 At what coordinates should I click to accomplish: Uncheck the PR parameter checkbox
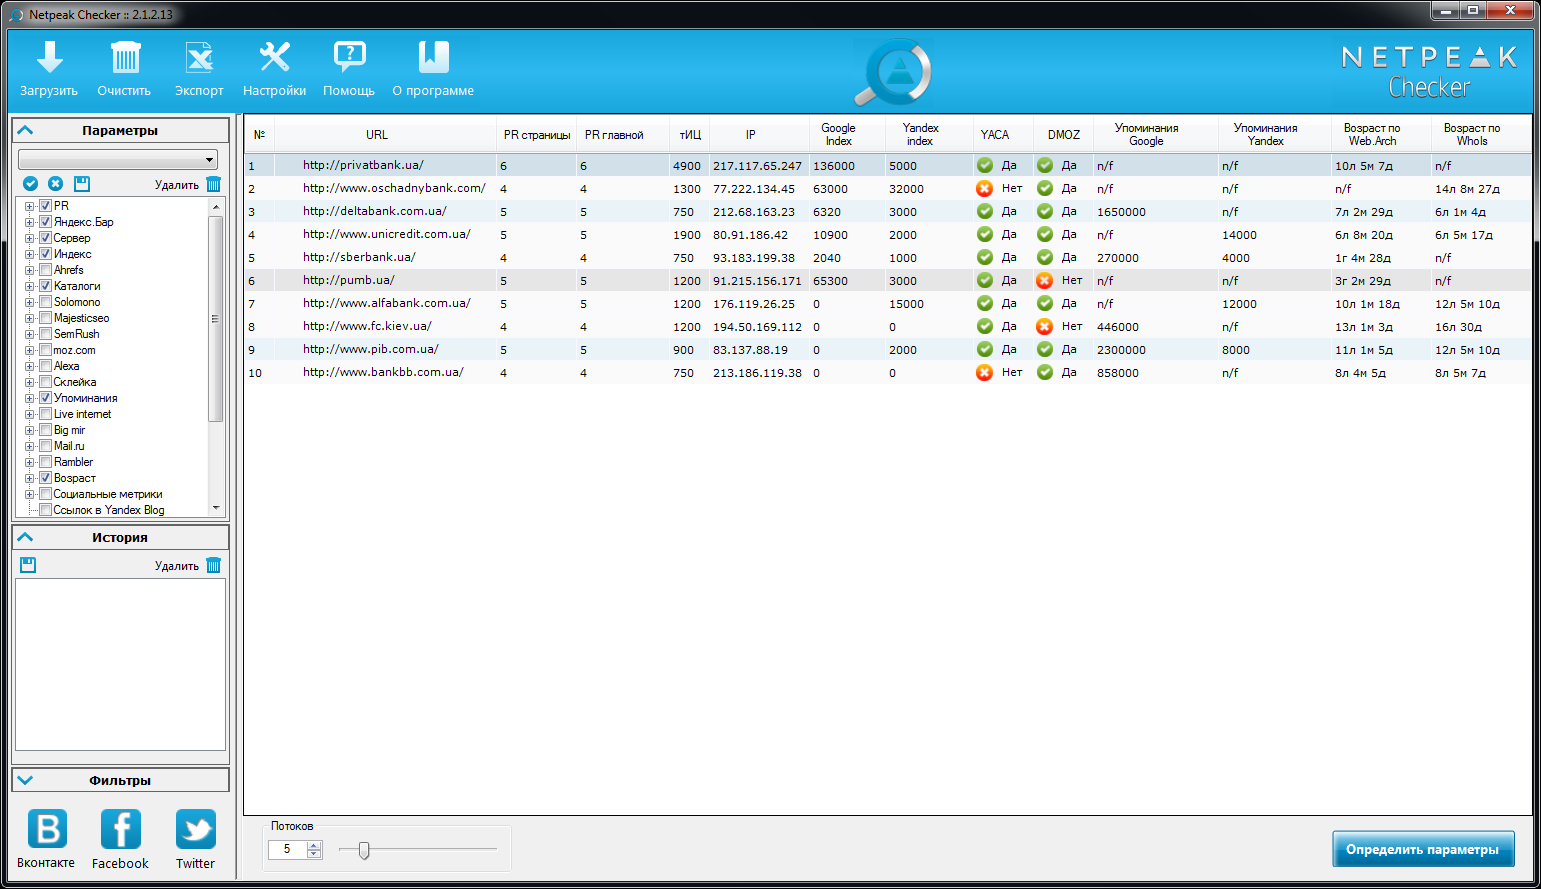45,205
